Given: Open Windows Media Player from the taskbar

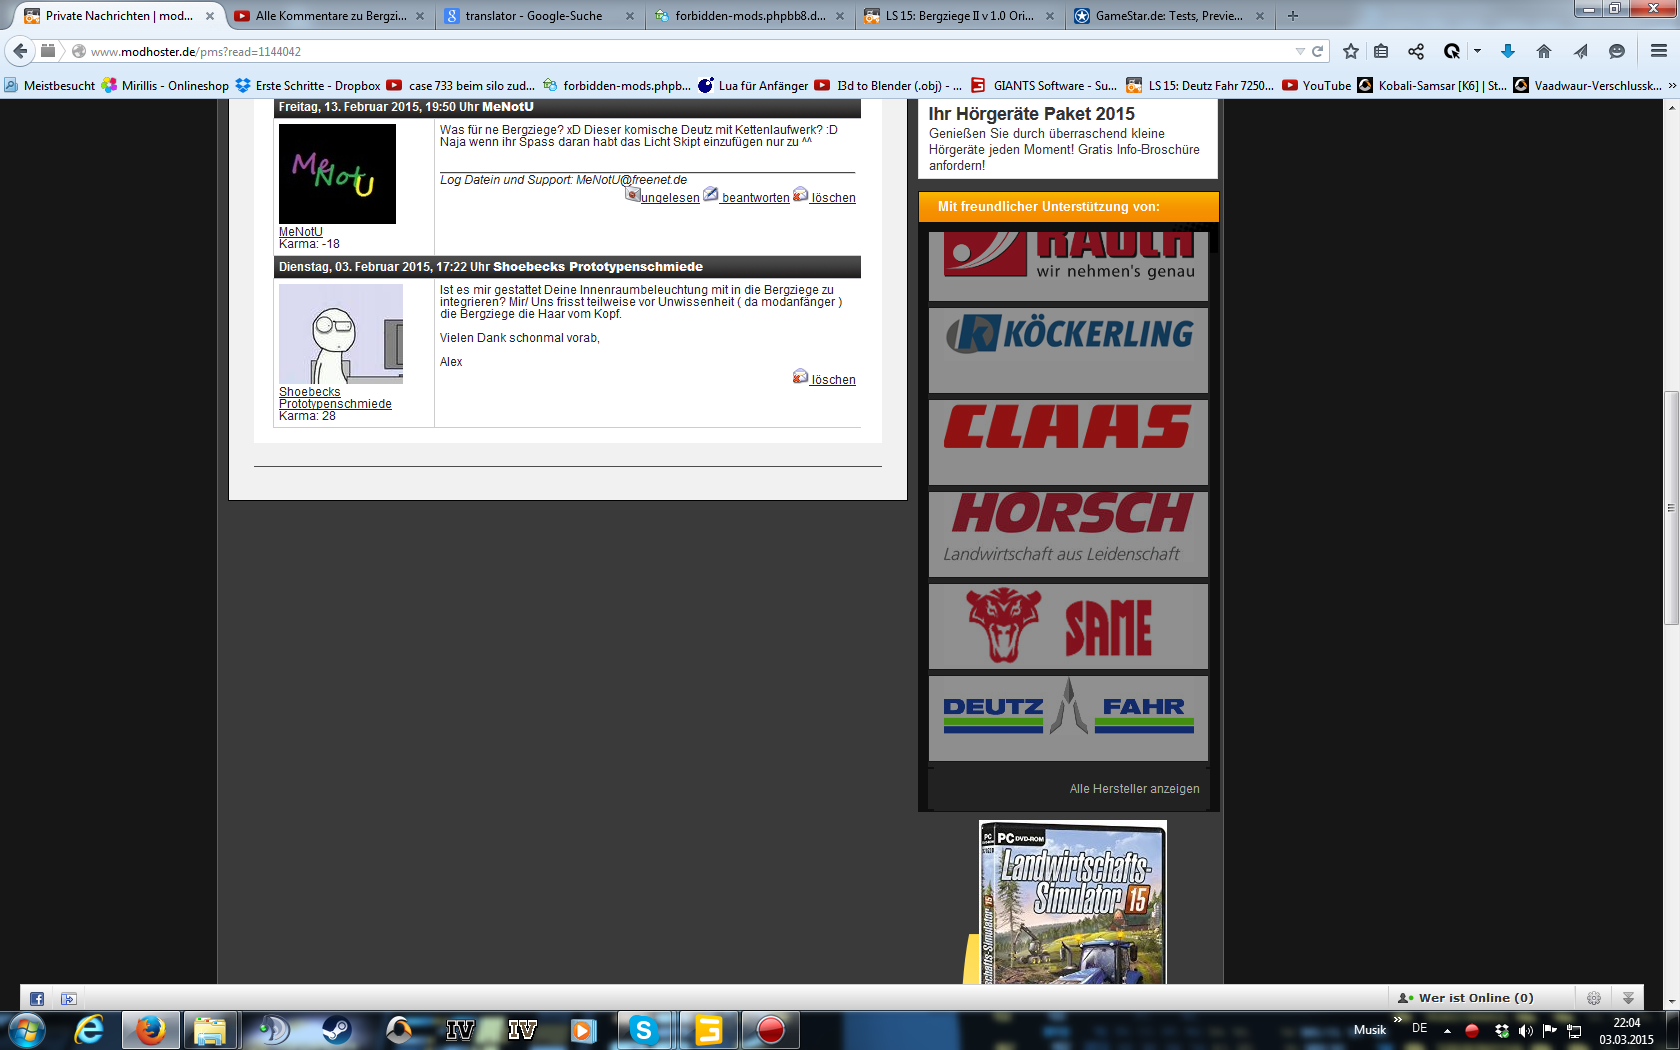Looking at the screenshot, I should (x=584, y=1029).
